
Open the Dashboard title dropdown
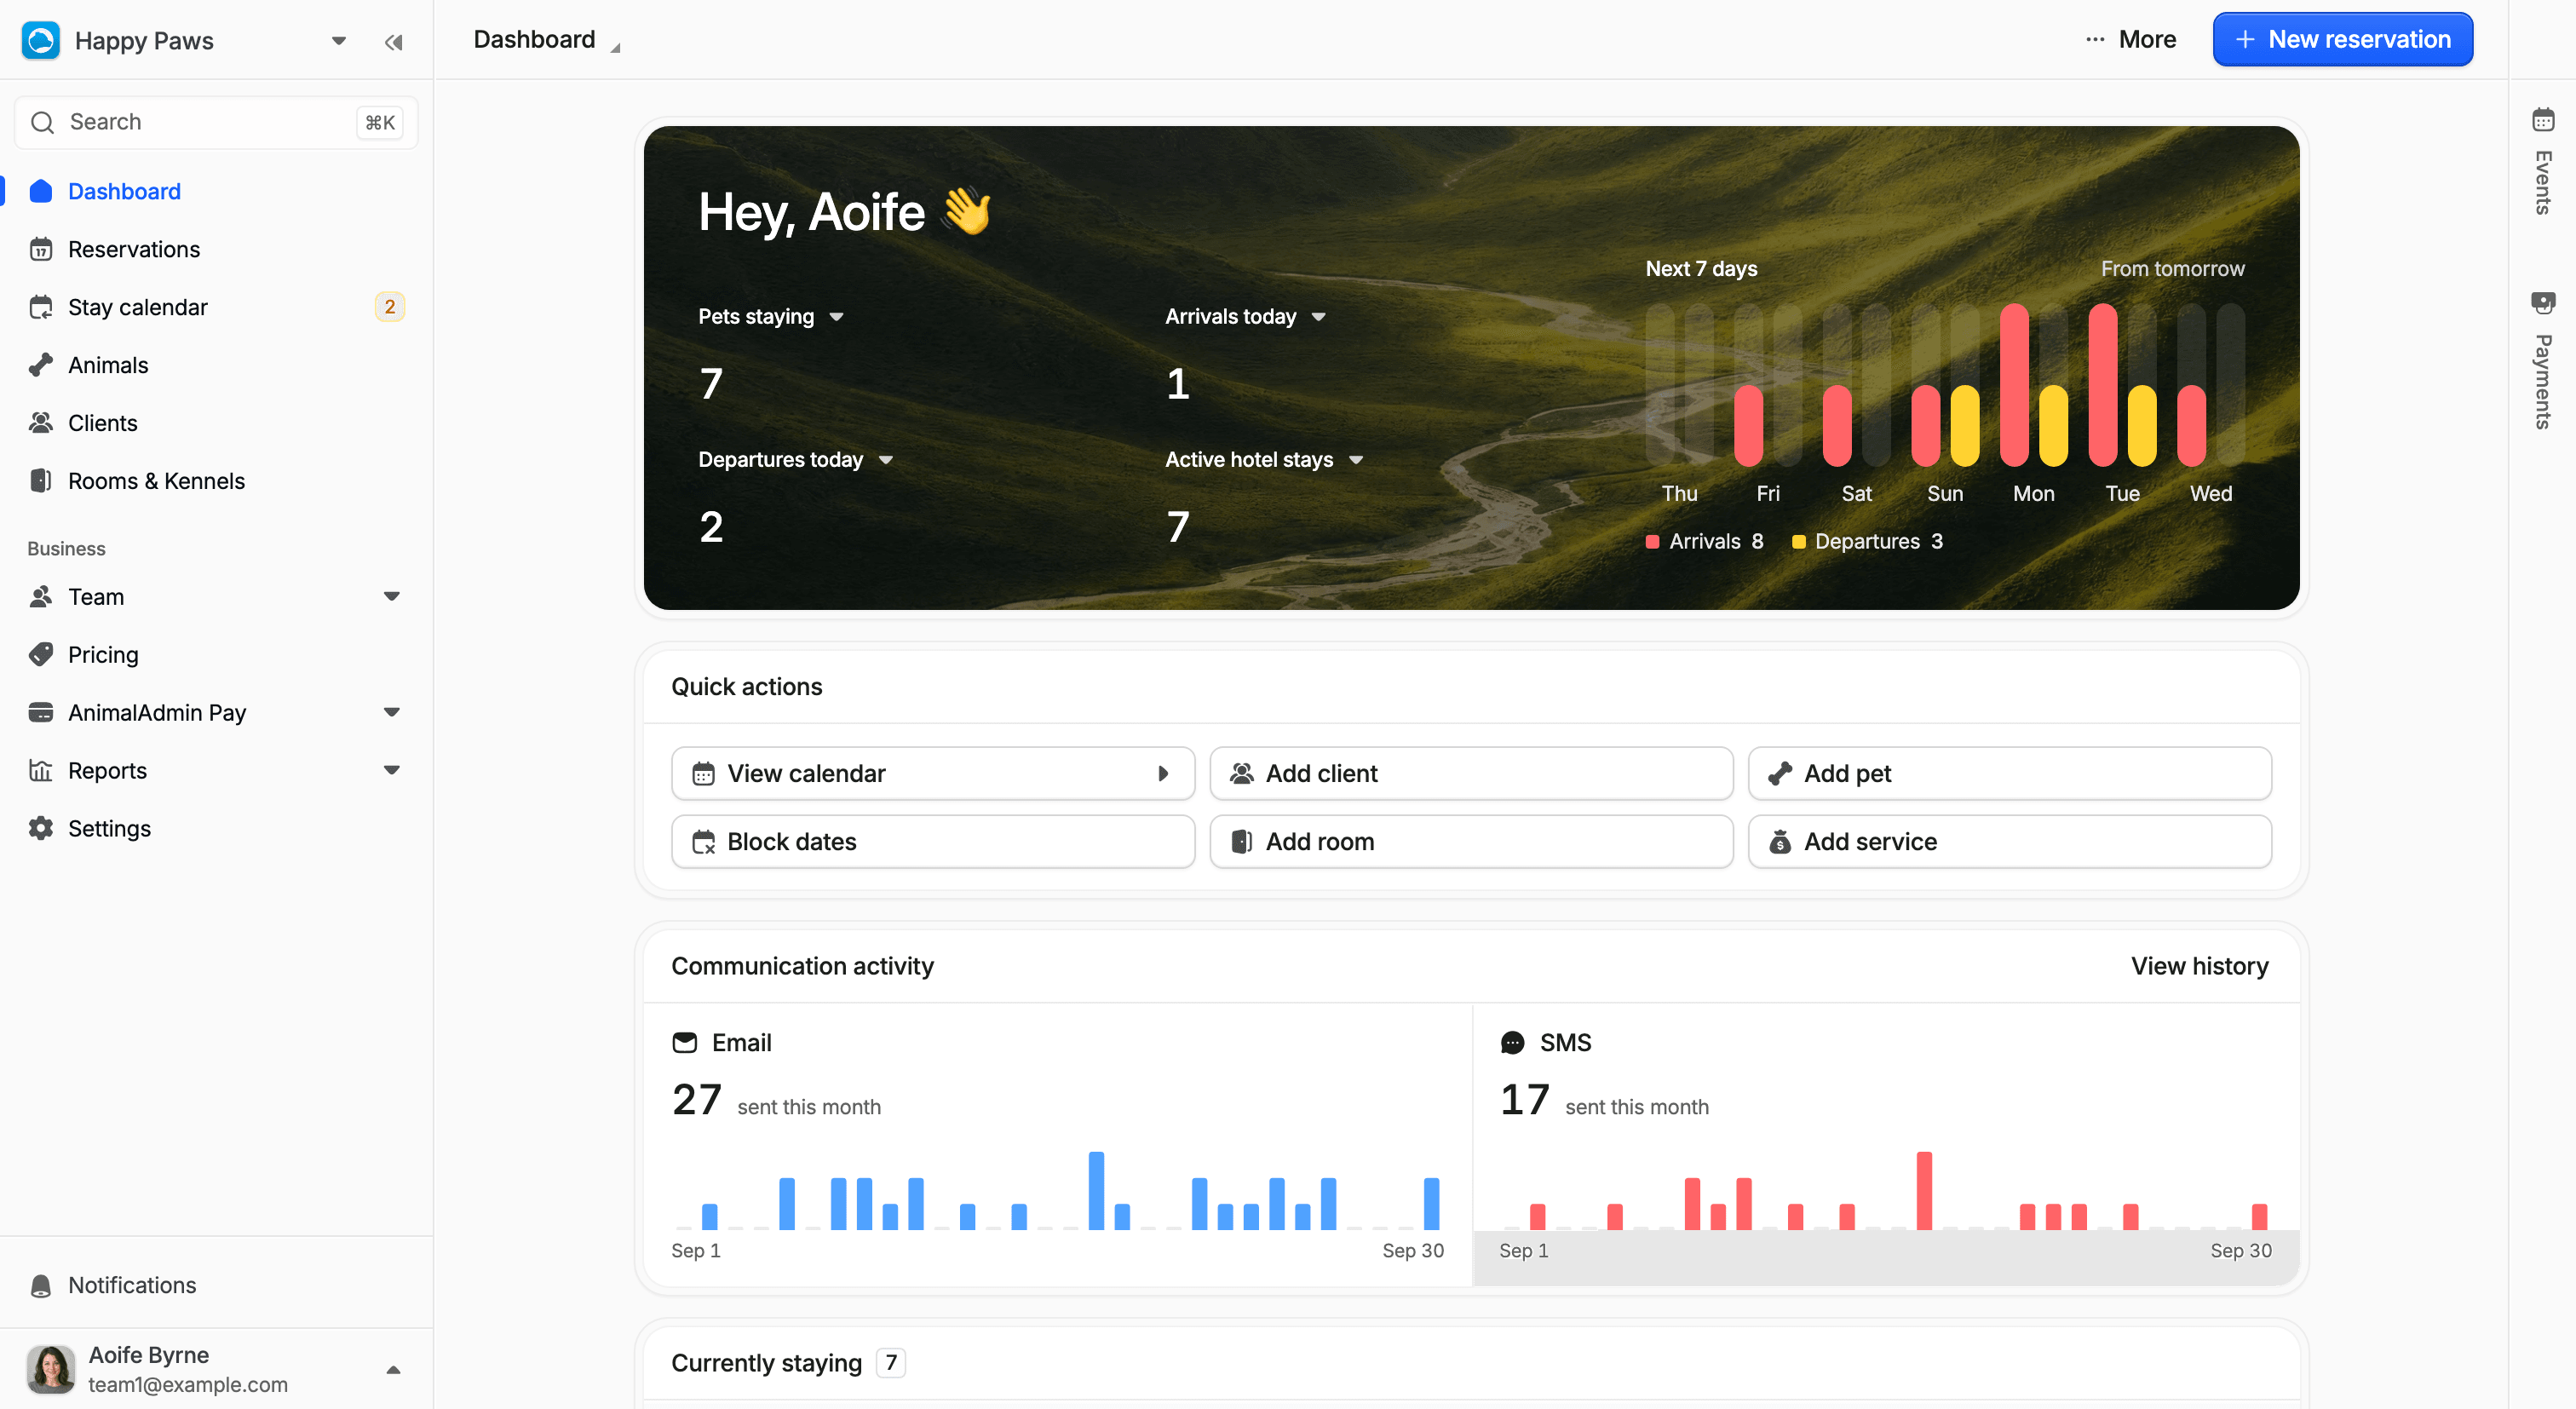(616, 47)
